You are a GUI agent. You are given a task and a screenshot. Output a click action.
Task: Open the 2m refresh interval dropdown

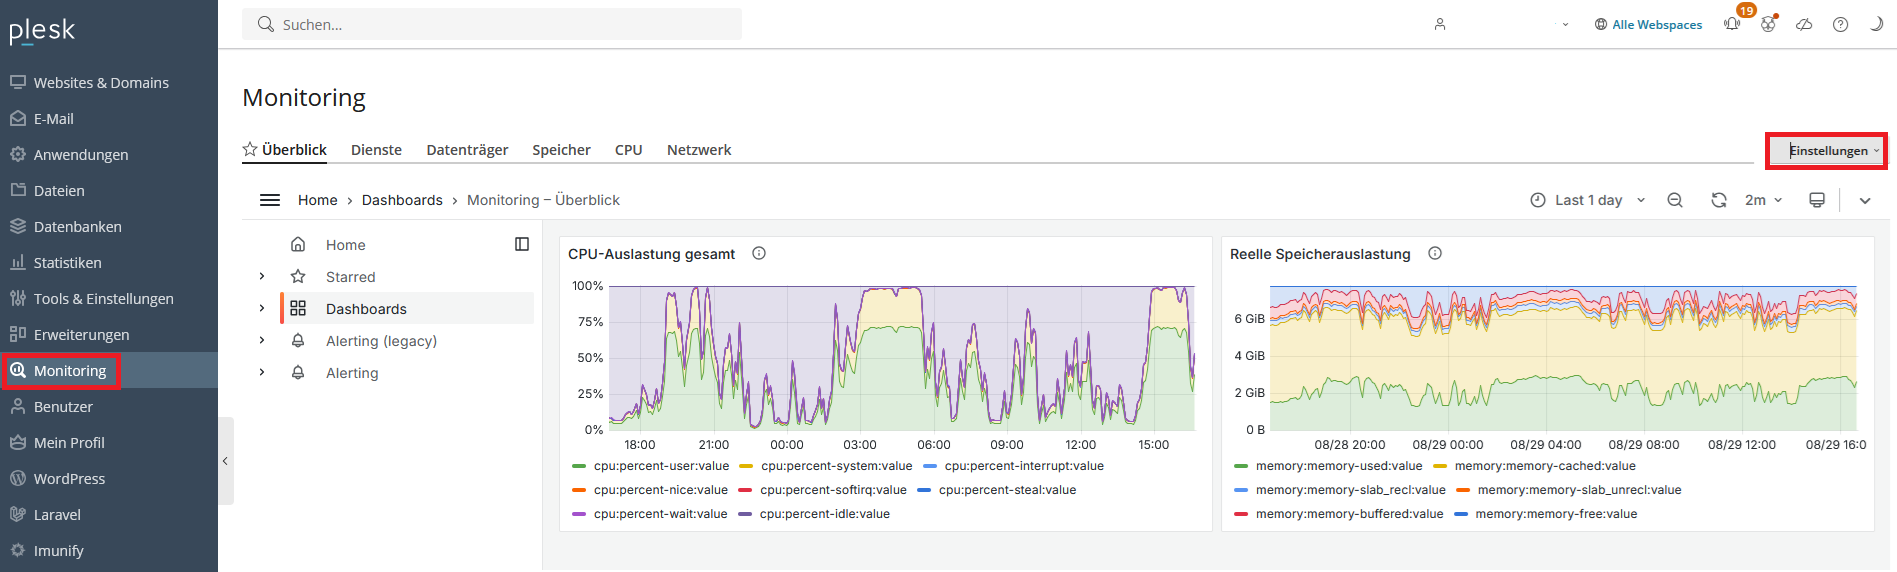(x=1763, y=200)
